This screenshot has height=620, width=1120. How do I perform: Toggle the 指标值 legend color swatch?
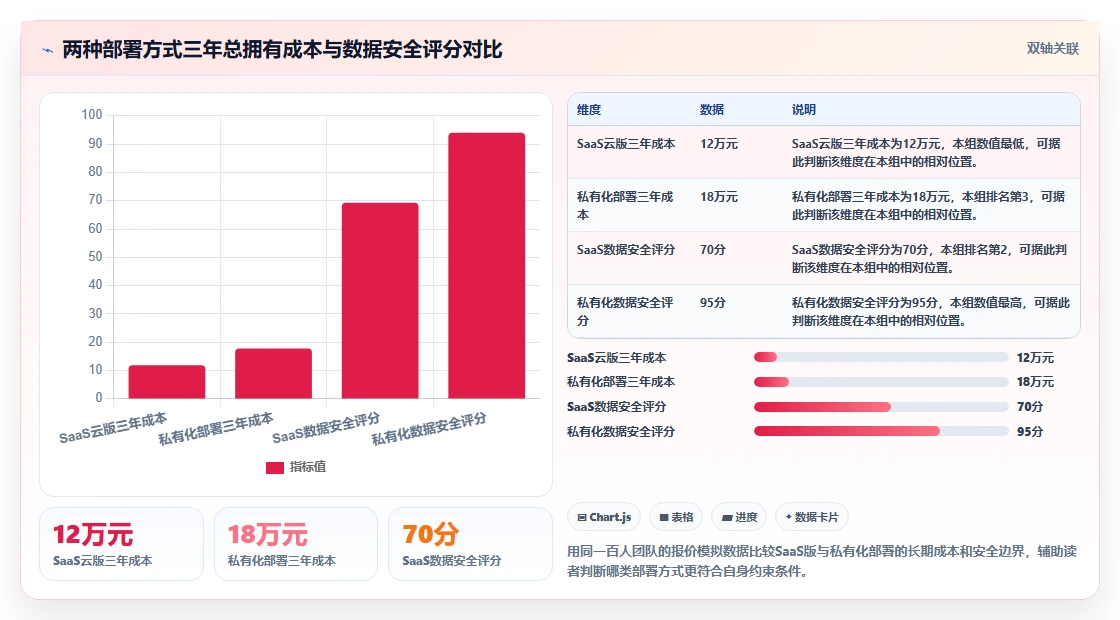pyautogui.click(x=274, y=467)
